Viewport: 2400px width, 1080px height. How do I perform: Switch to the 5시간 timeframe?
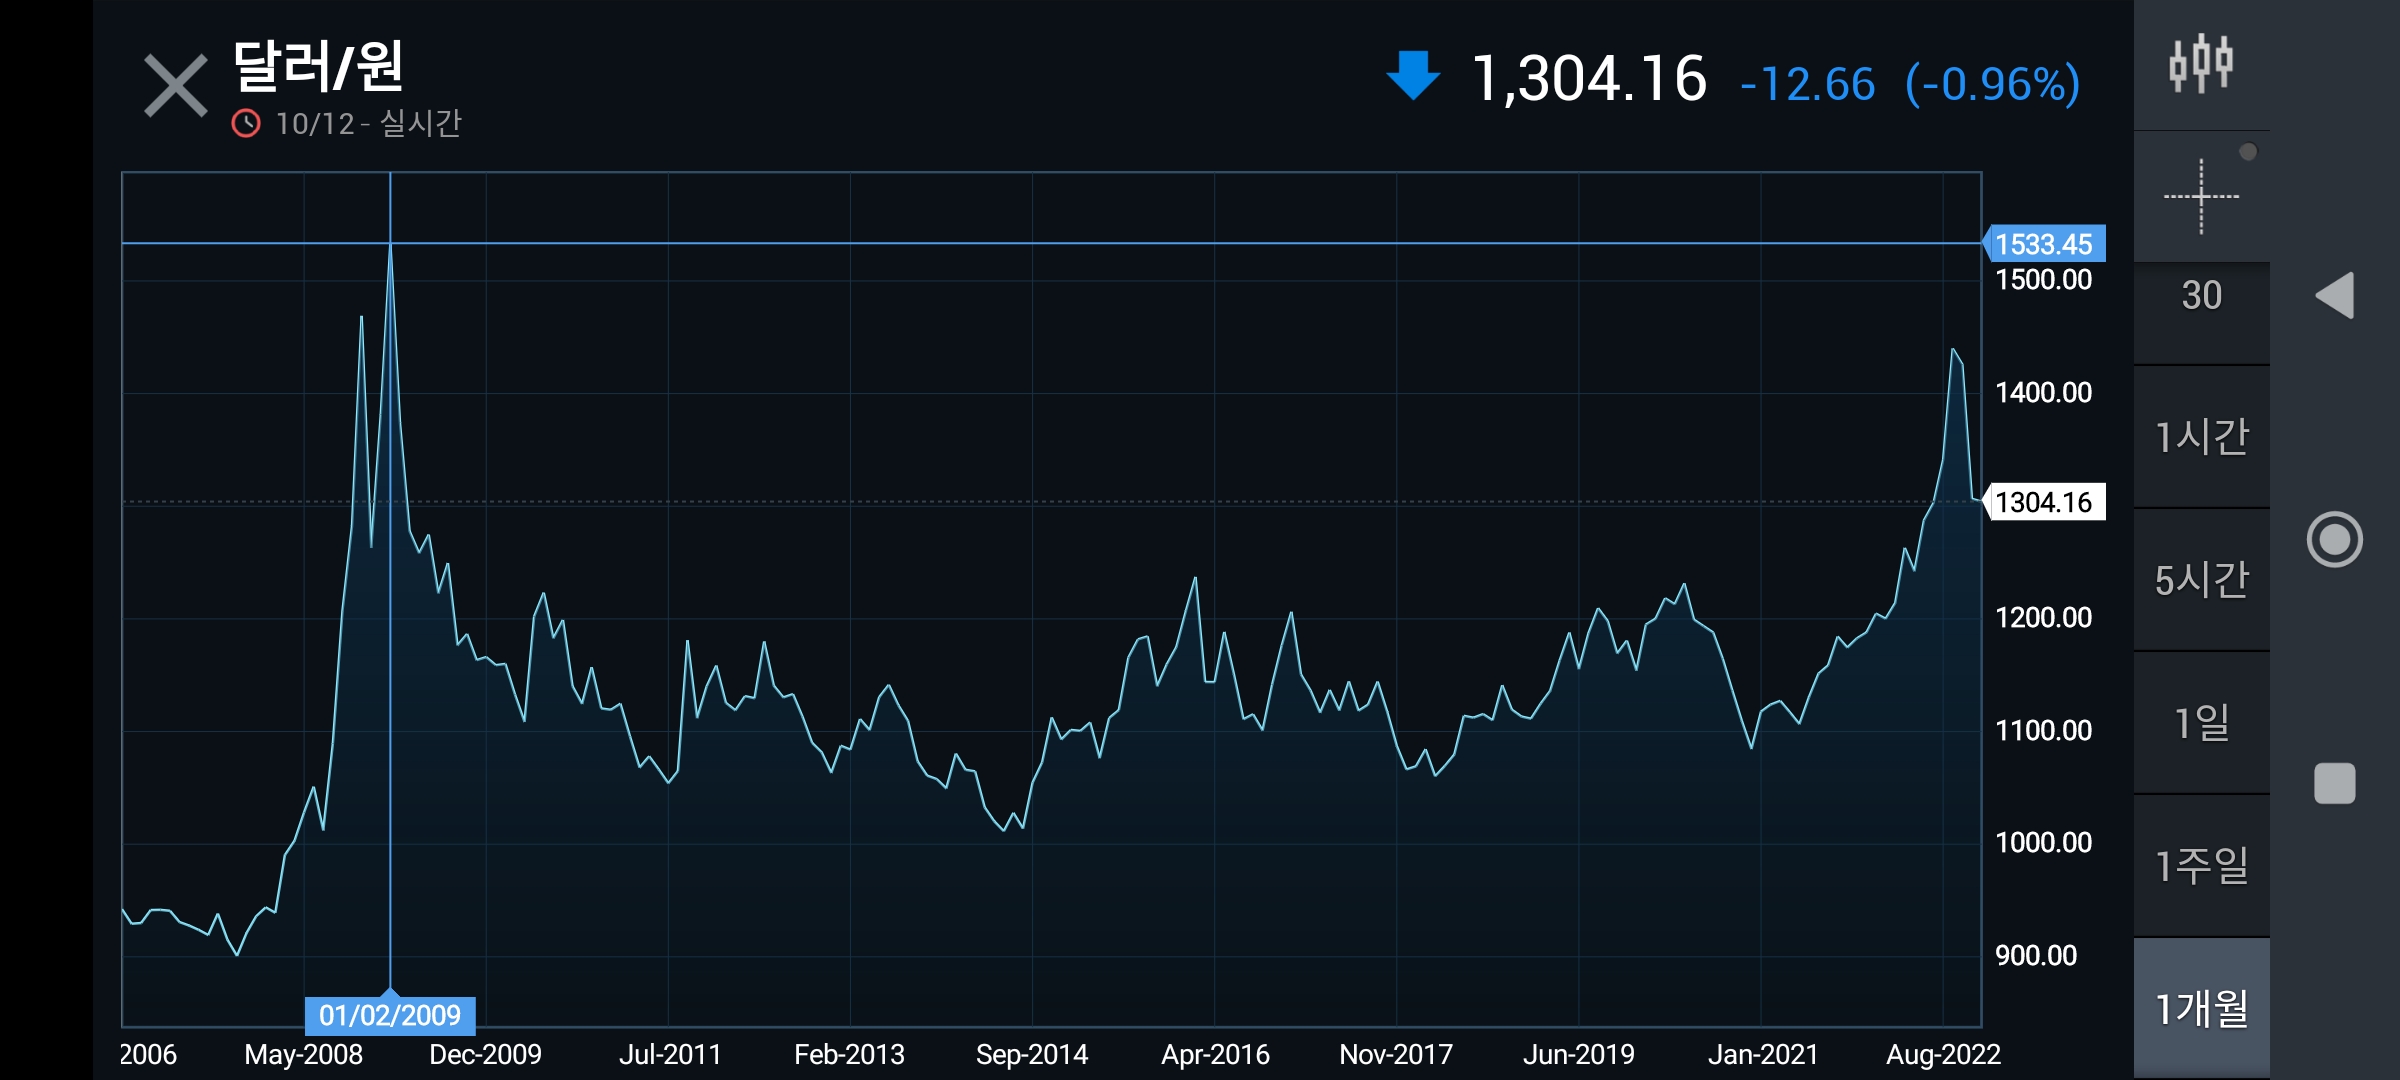pos(2201,580)
